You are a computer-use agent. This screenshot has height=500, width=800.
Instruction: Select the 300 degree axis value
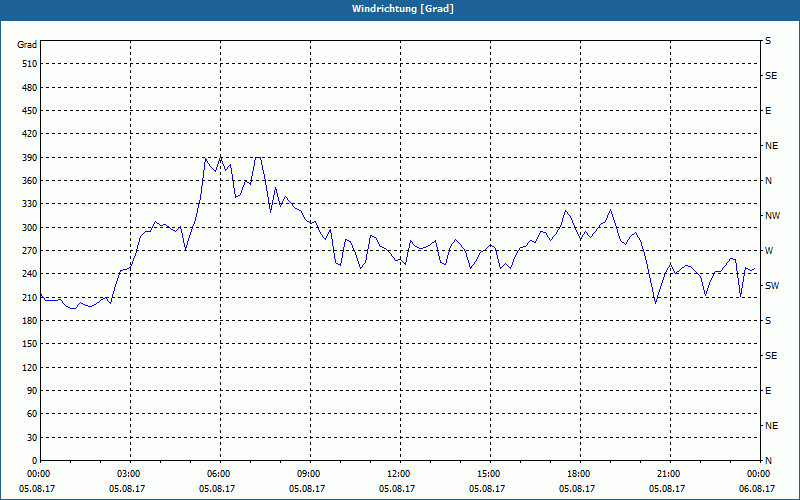(30, 228)
